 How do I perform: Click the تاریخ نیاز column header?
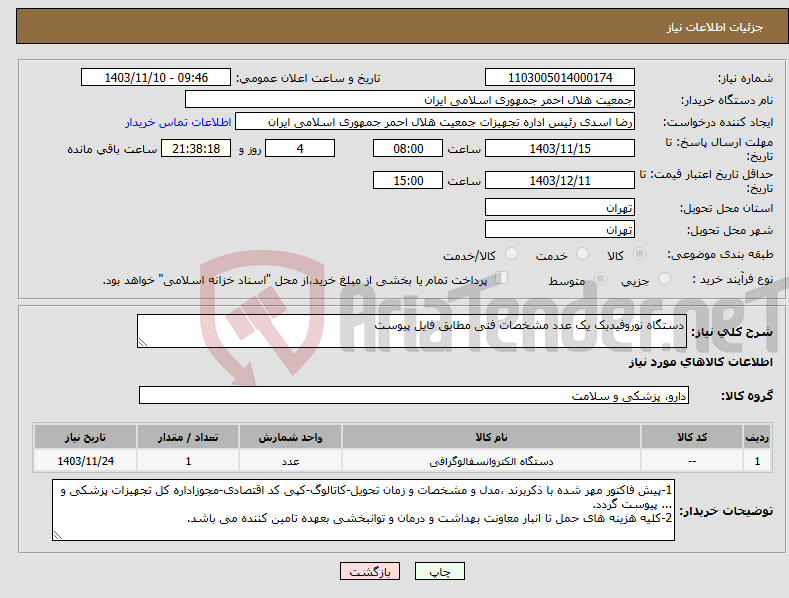86,437
